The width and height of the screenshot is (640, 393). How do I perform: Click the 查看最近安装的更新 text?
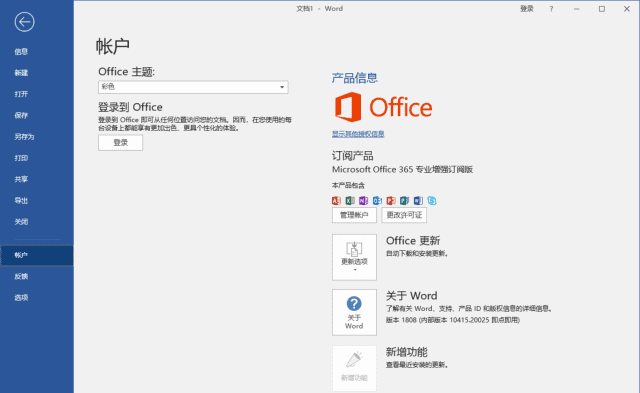pos(417,365)
